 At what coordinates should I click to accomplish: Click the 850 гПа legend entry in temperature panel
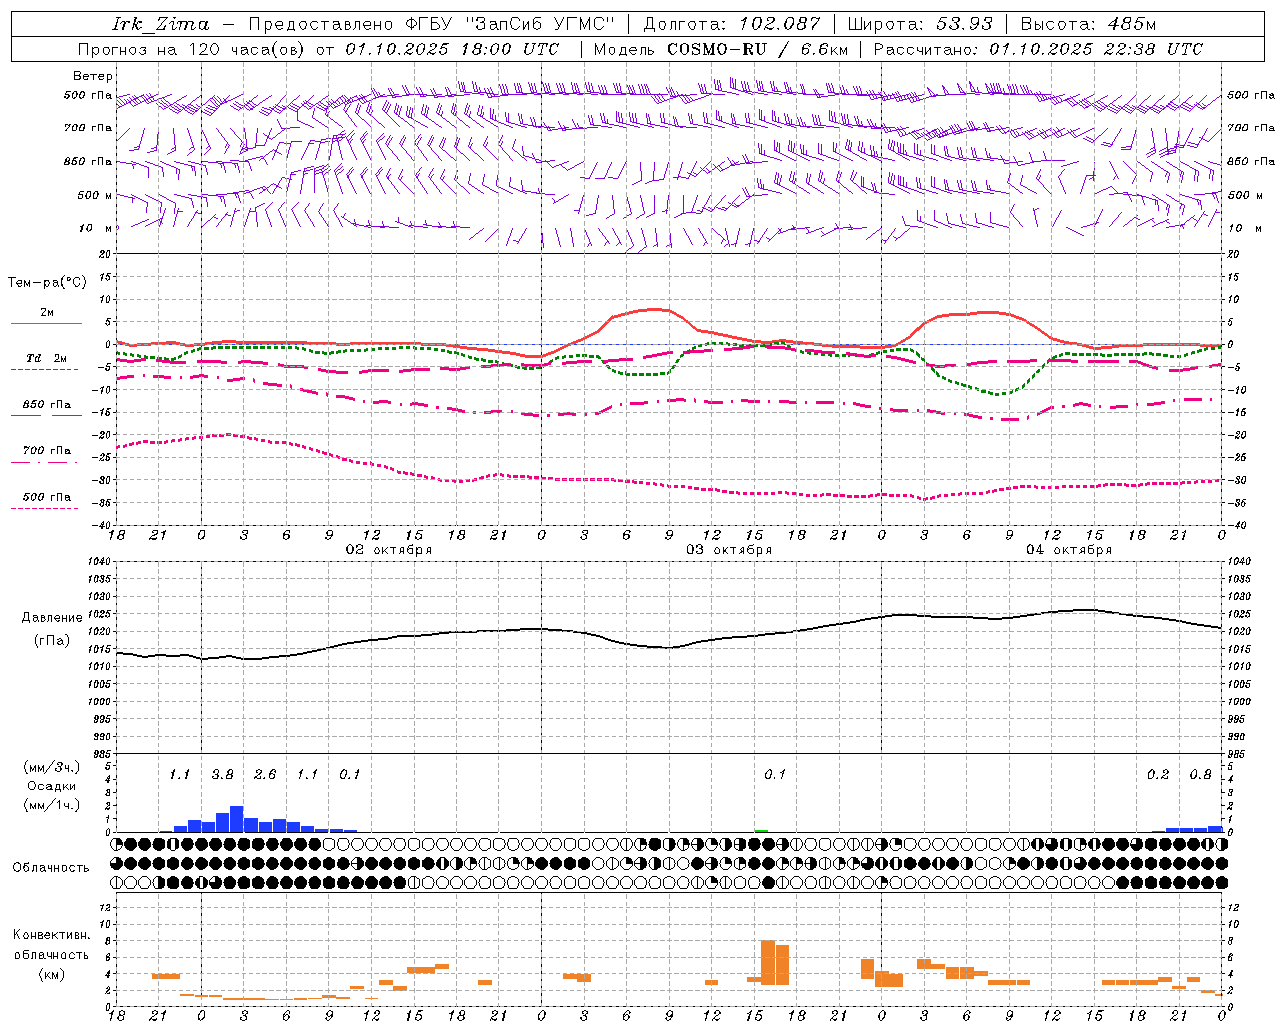point(46,405)
